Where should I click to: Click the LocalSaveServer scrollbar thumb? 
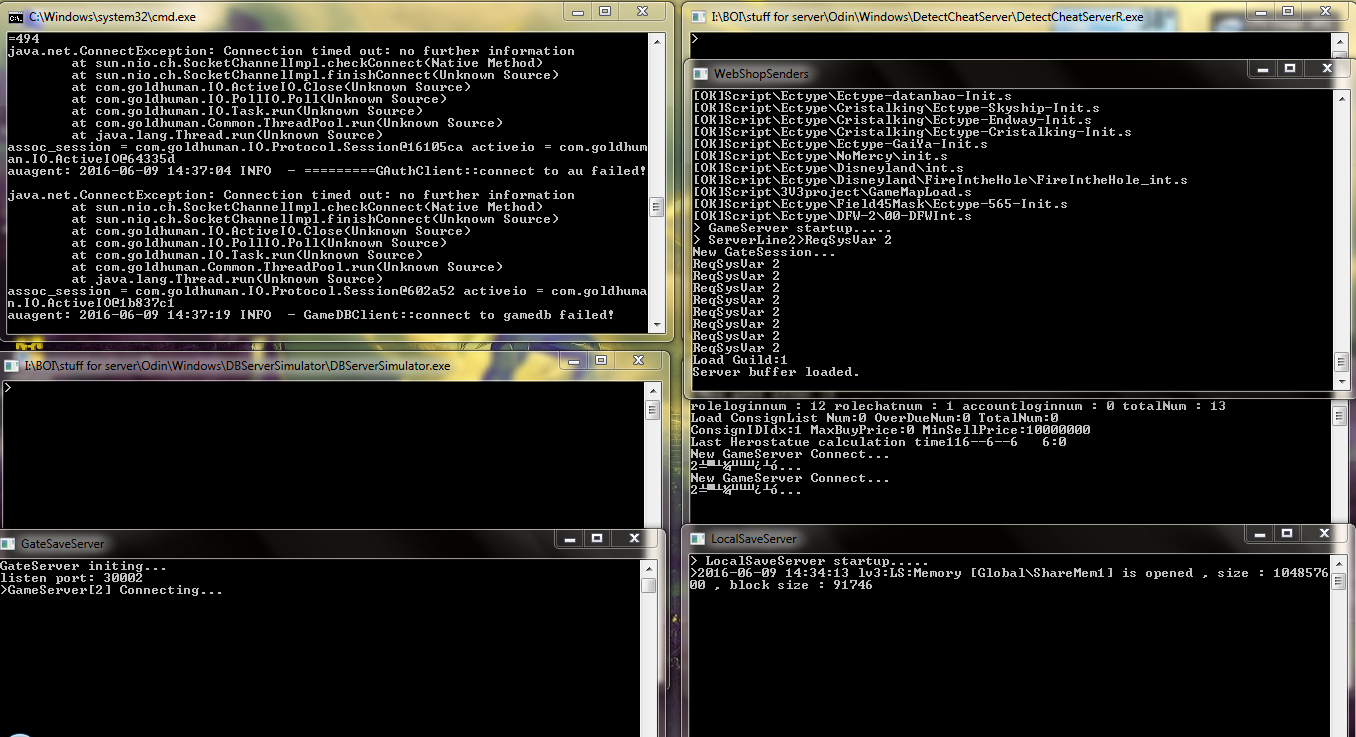(1338, 582)
